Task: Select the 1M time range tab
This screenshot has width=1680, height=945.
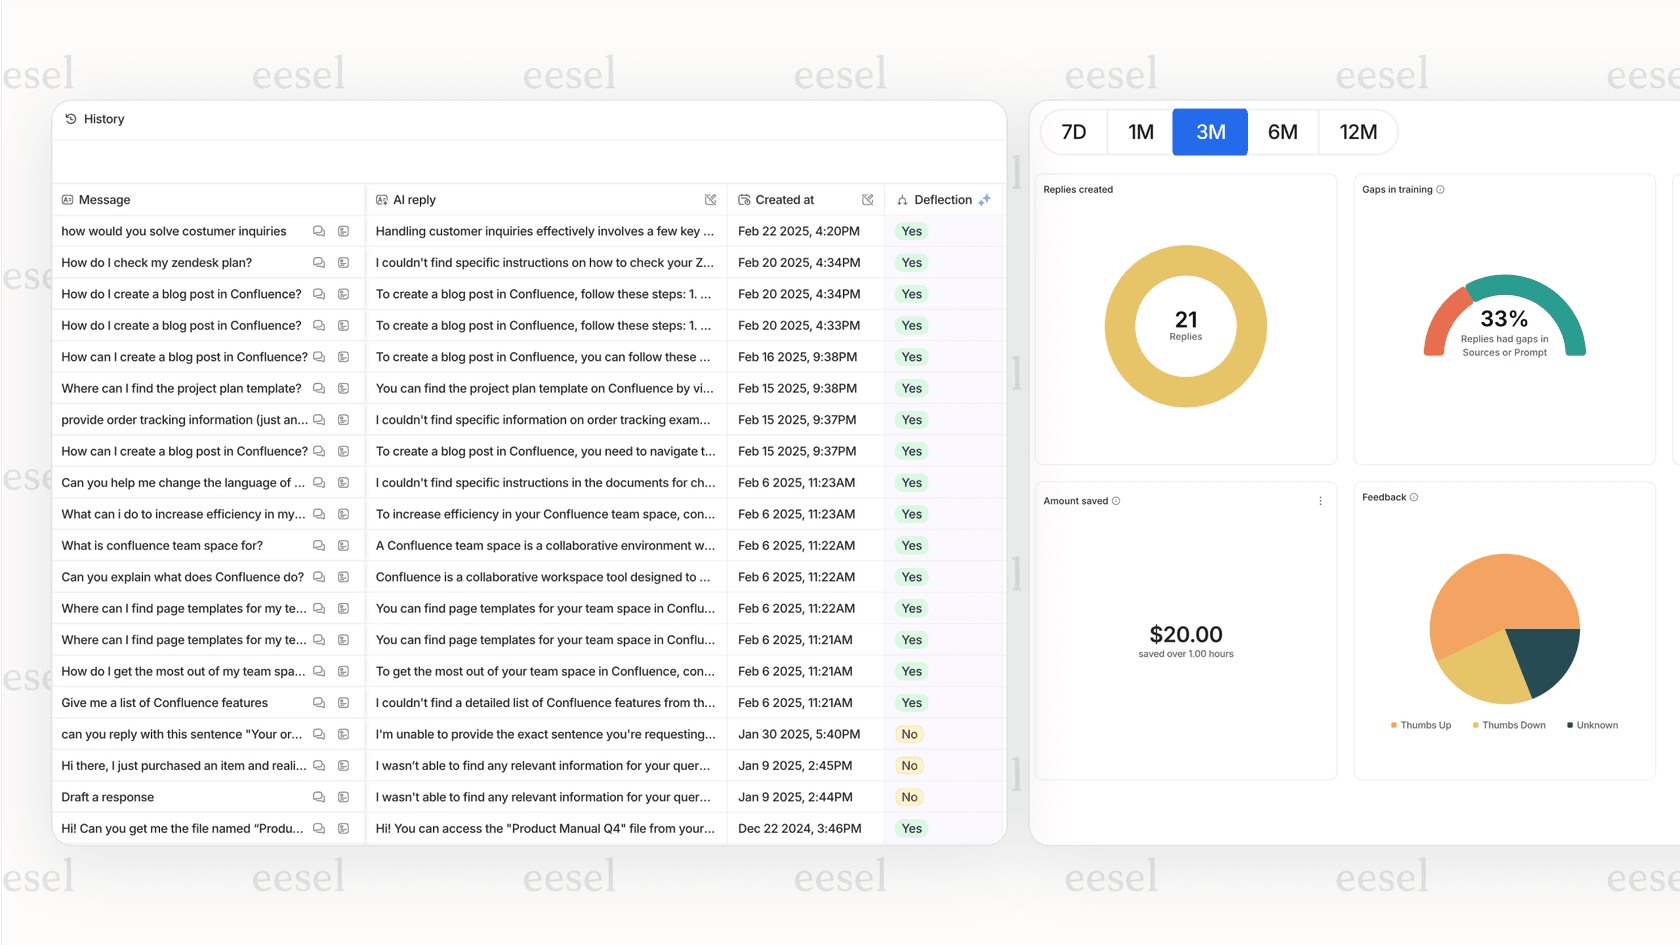Action: tap(1141, 132)
